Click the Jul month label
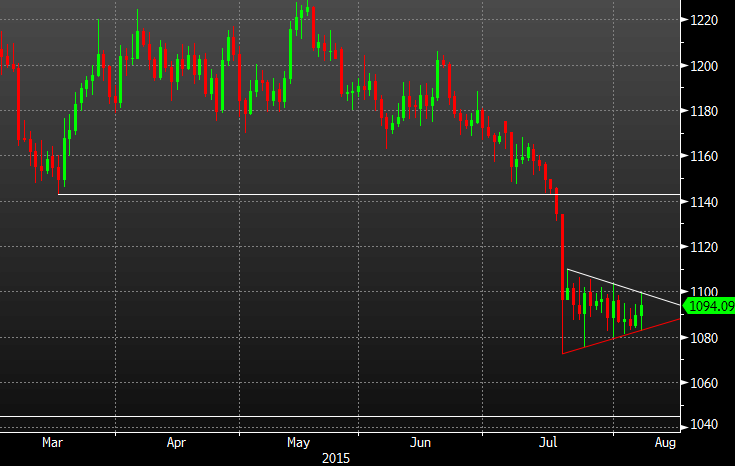Image resolution: width=735 pixels, height=466 pixels. [x=548, y=442]
